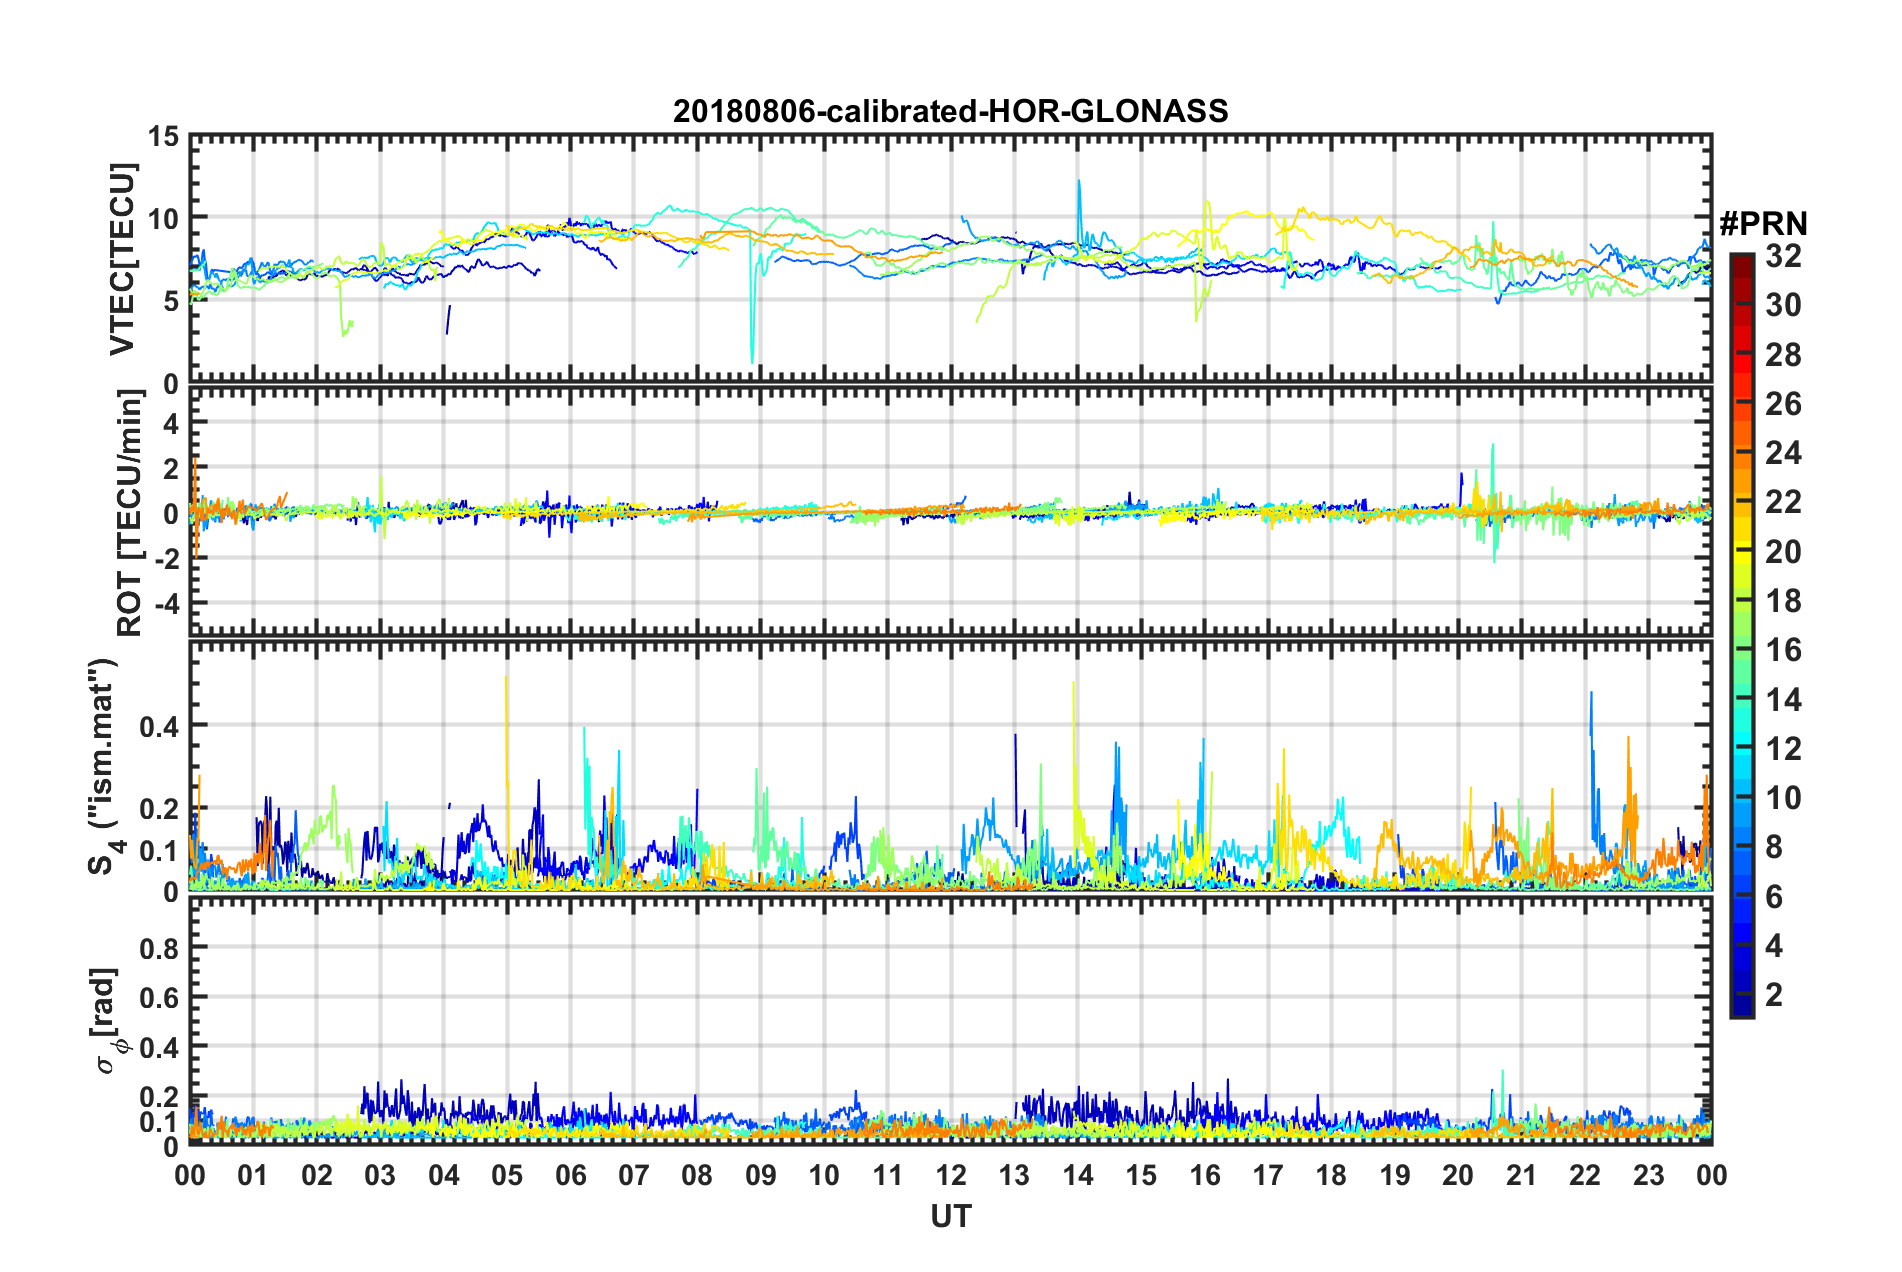The height and width of the screenshot is (1272, 1902).
Task: Click the plot title 20180806-calibrated-HOR-GLONASS
Action: point(950,111)
